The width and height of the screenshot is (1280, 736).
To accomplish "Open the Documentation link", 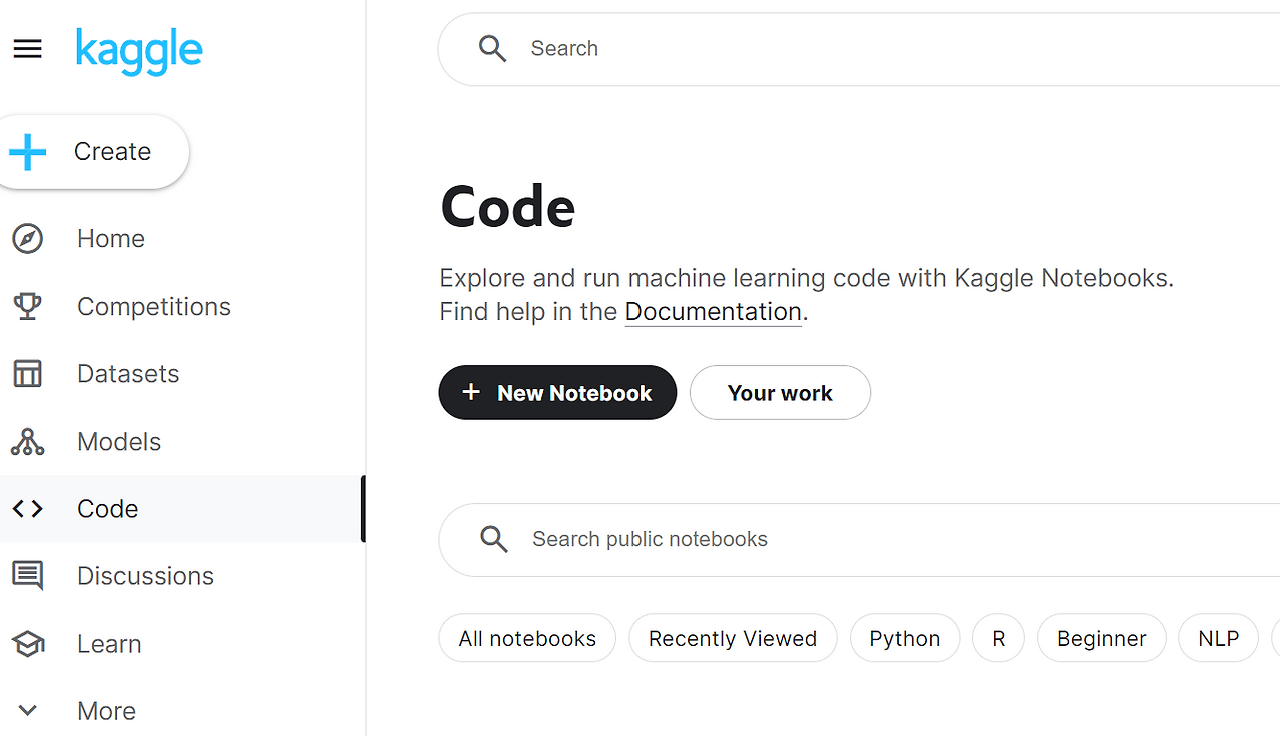I will point(712,311).
